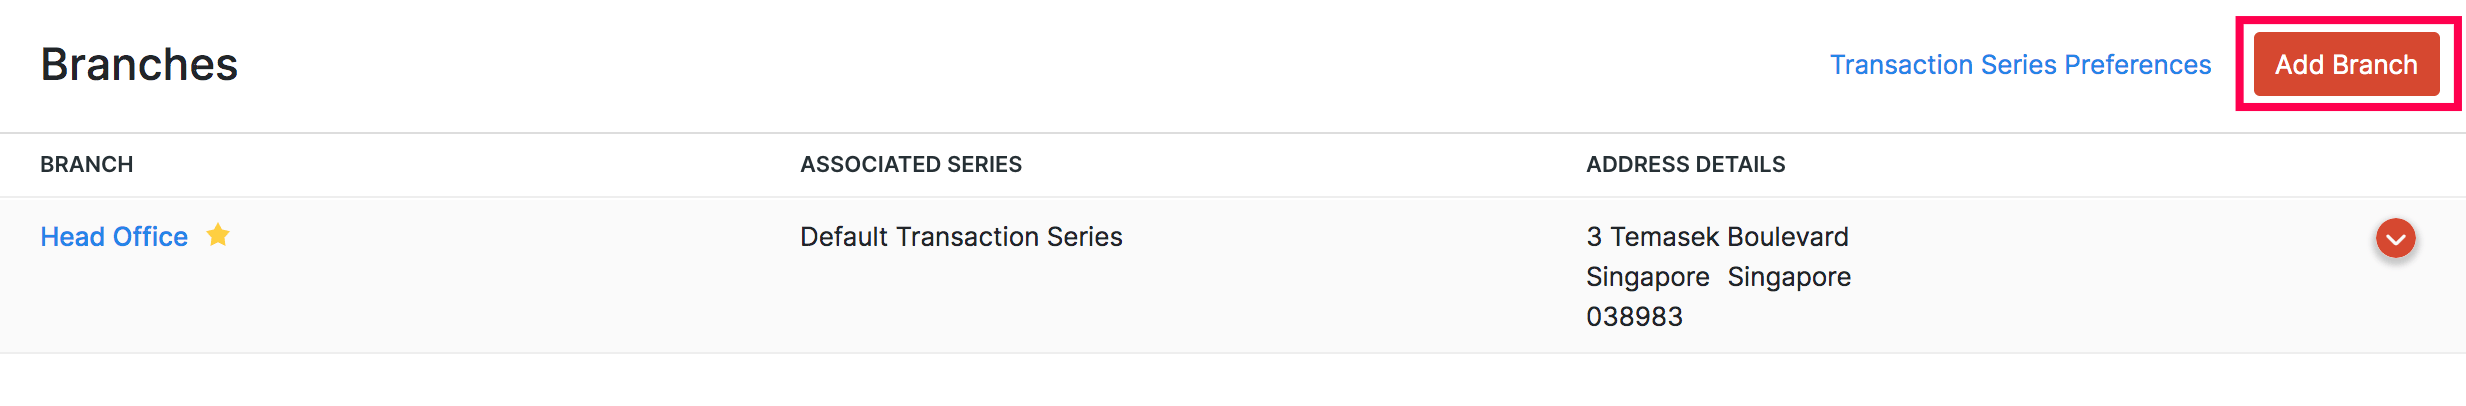Click the Branches page heading
Screen dimensions: 2466x406
(139, 65)
